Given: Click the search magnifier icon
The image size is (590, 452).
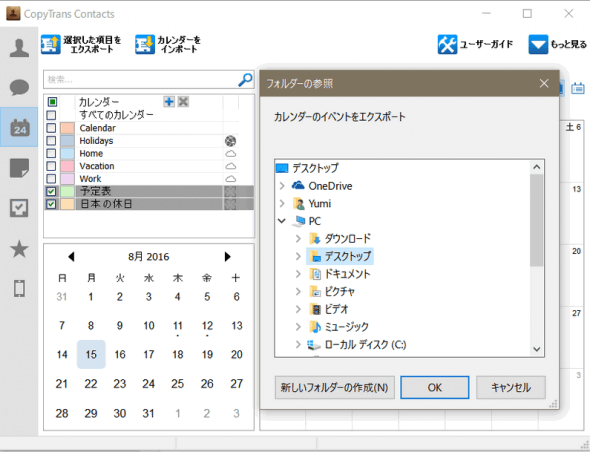Looking at the screenshot, I should coord(245,80).
